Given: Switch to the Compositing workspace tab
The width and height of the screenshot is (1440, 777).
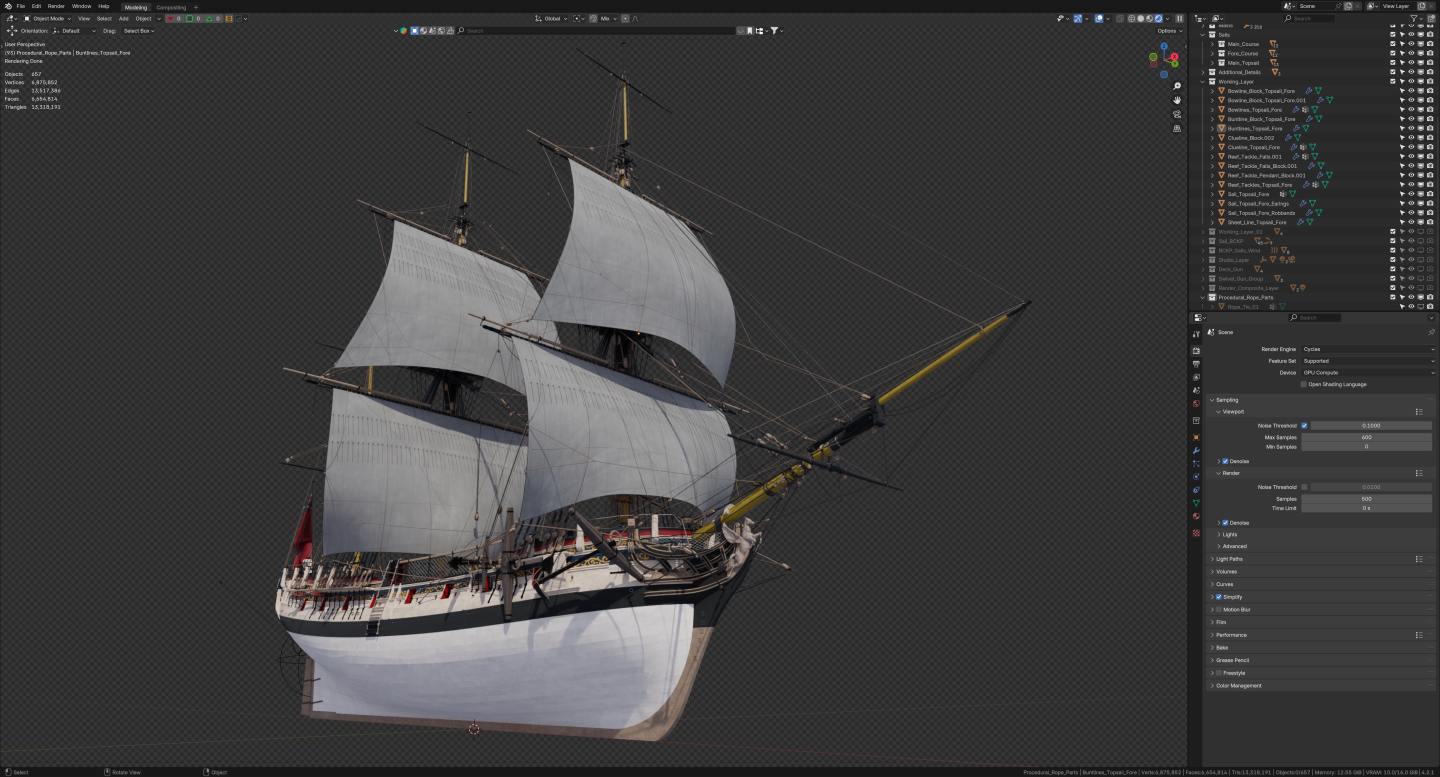Looking at the screenshot, I should pyautogui.click(x=171, y=7).
